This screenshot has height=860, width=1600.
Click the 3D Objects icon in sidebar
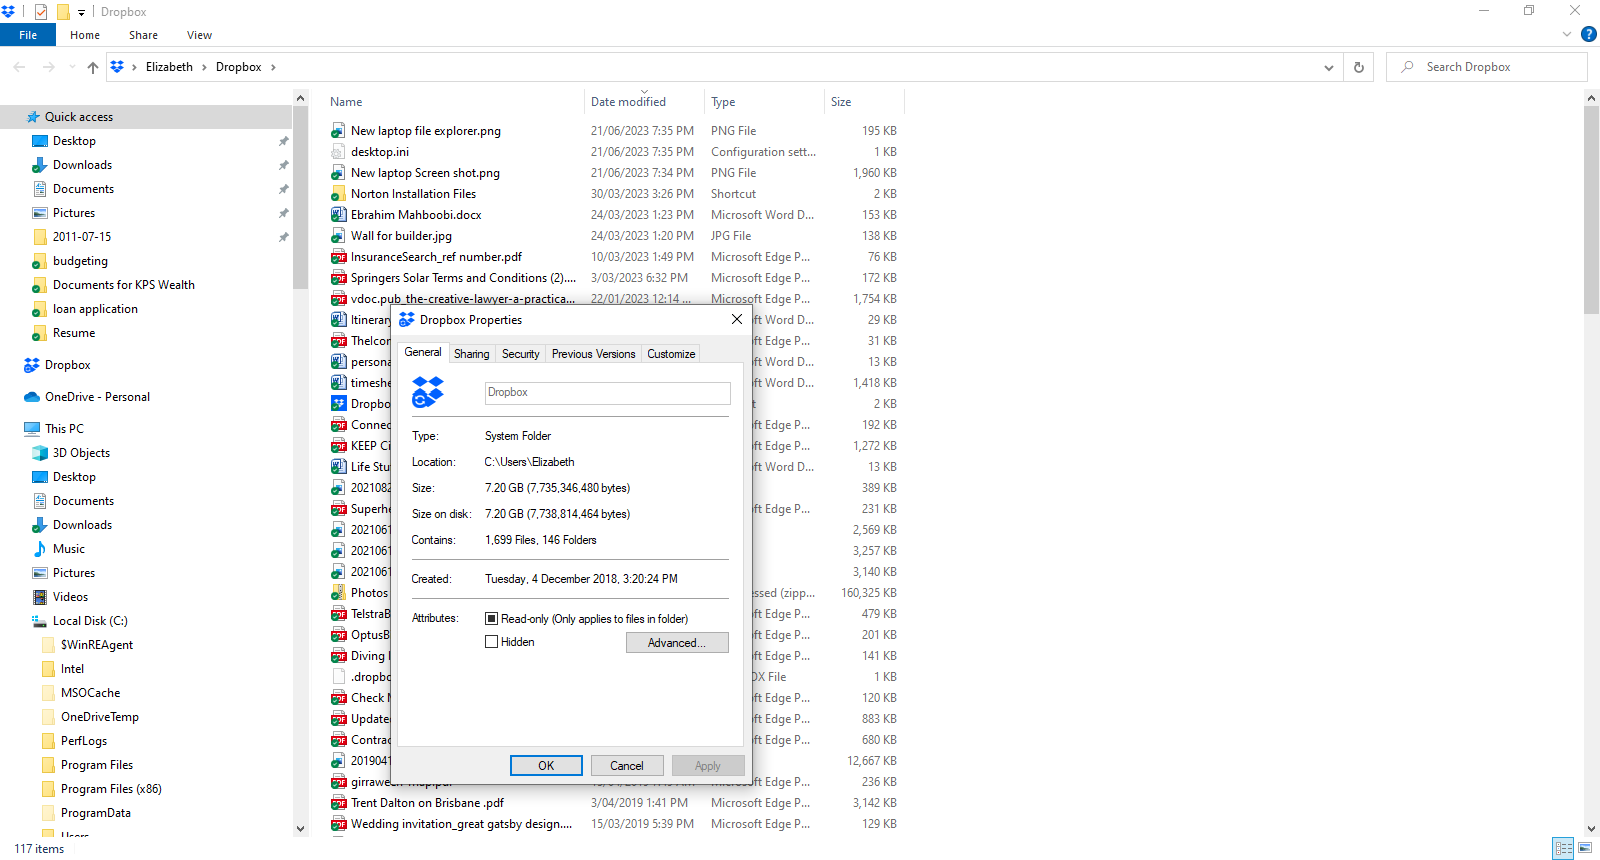click(40, 453)
